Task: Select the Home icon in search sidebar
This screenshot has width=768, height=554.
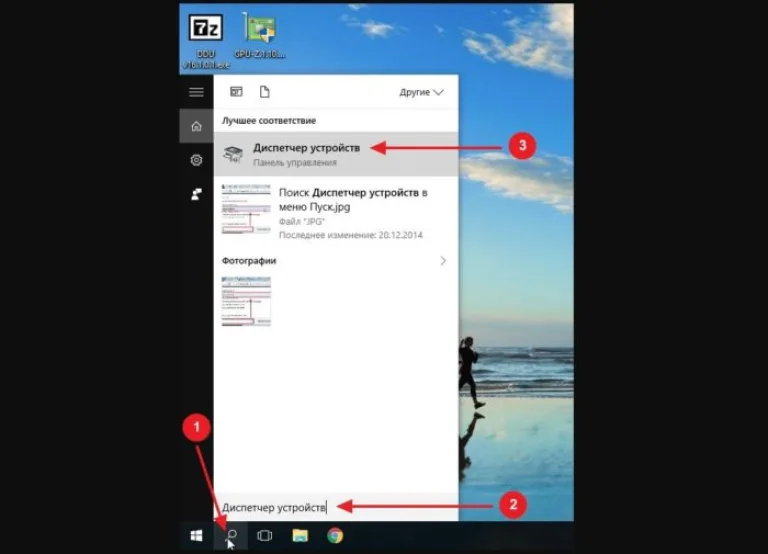Action: point(196,126)
